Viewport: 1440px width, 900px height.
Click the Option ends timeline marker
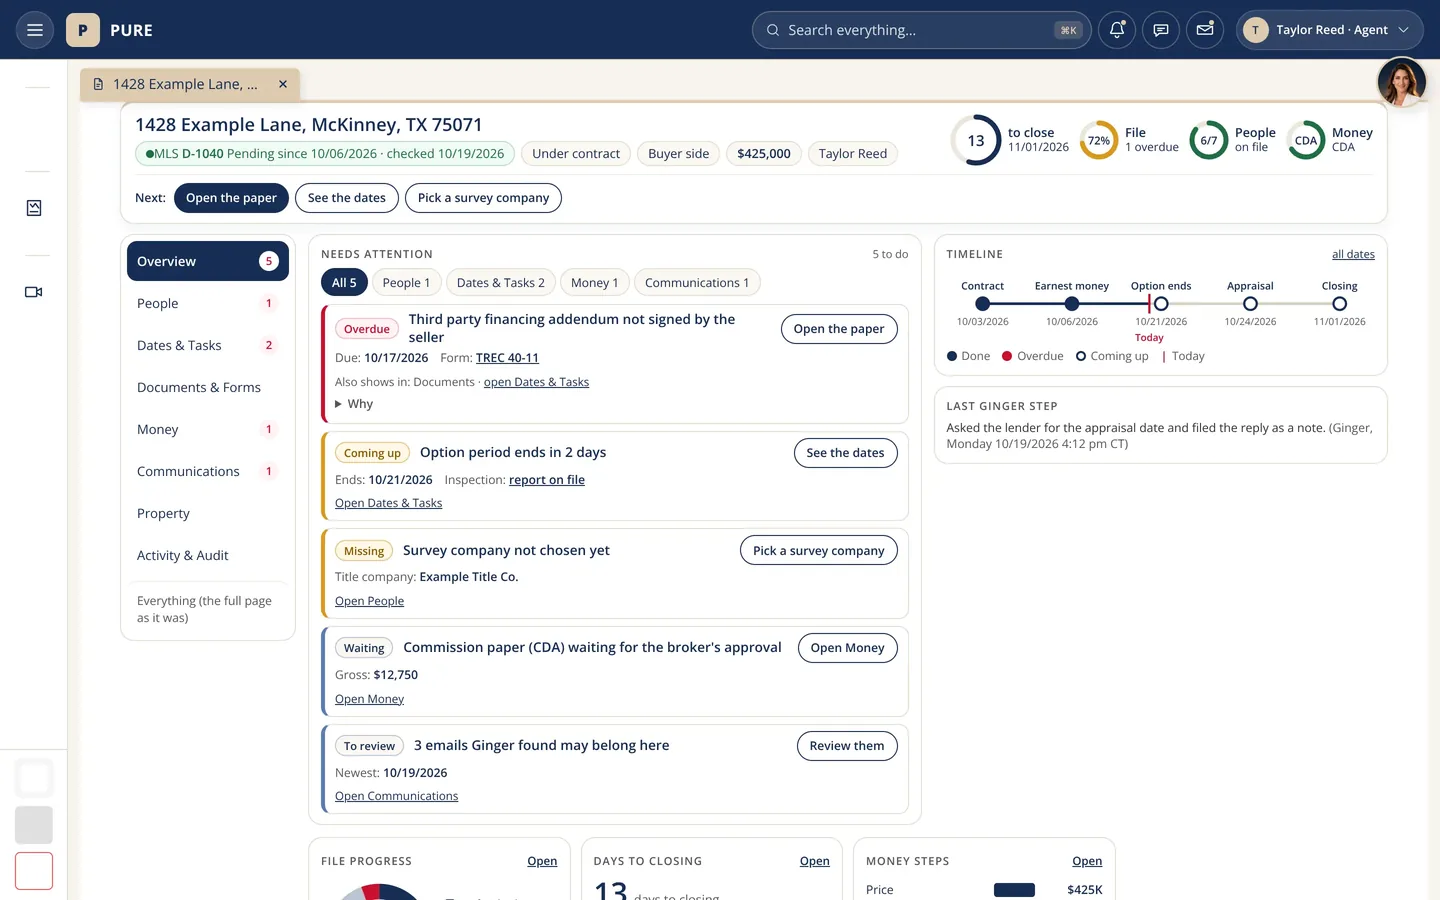pos(1161,304)
